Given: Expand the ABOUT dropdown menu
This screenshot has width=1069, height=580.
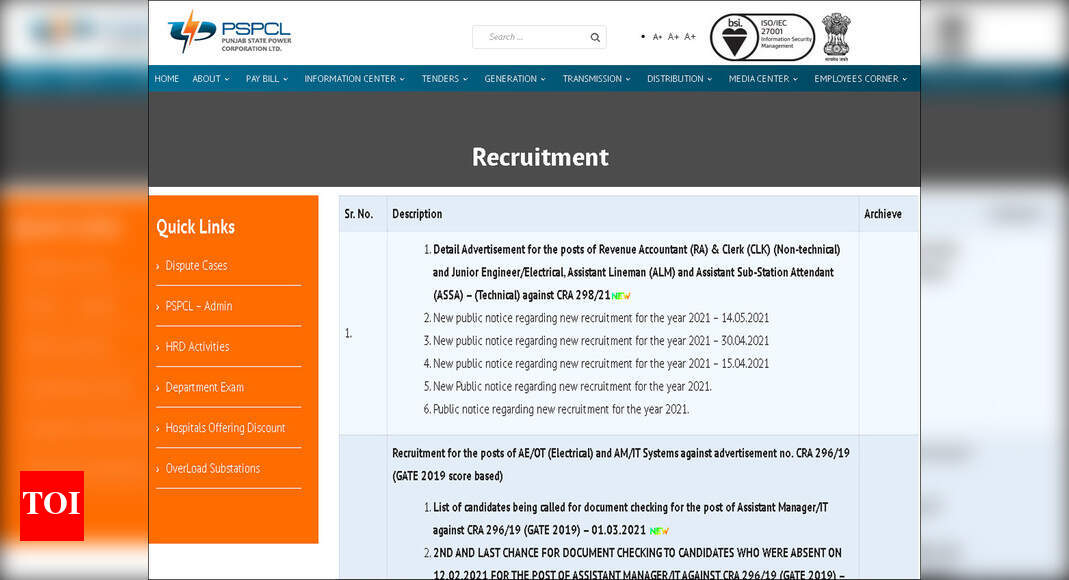Looking at the screenshot, I should [x=211, y=79].
